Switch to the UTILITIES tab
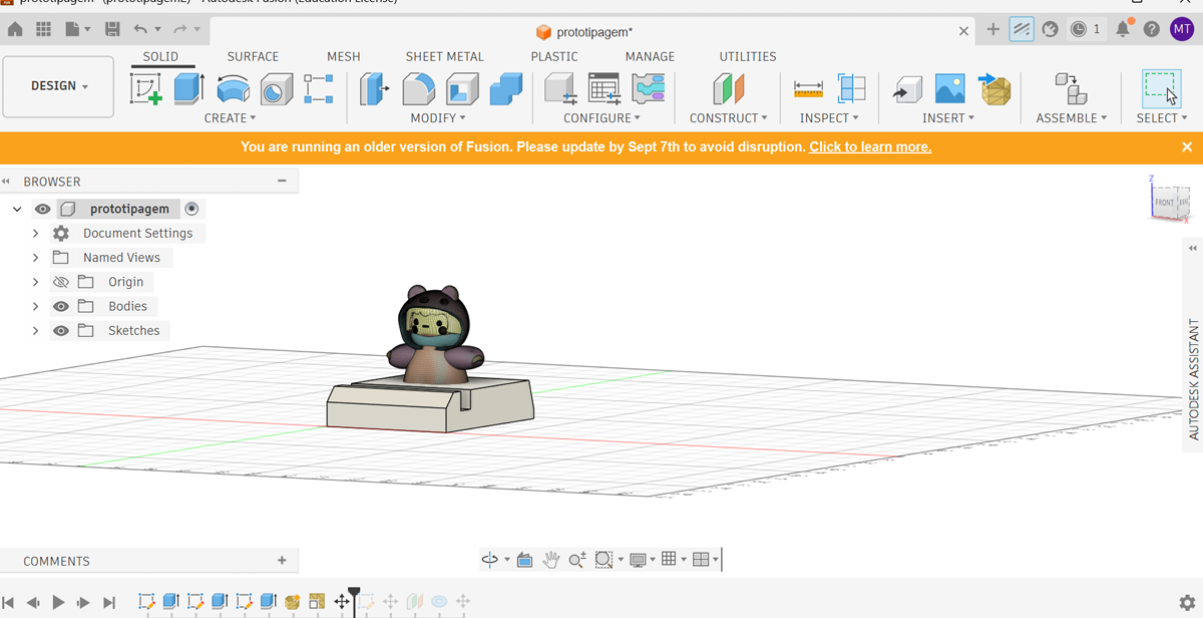Image resolution: width=1203 pixels, height=618 pixels. point(748,56)
